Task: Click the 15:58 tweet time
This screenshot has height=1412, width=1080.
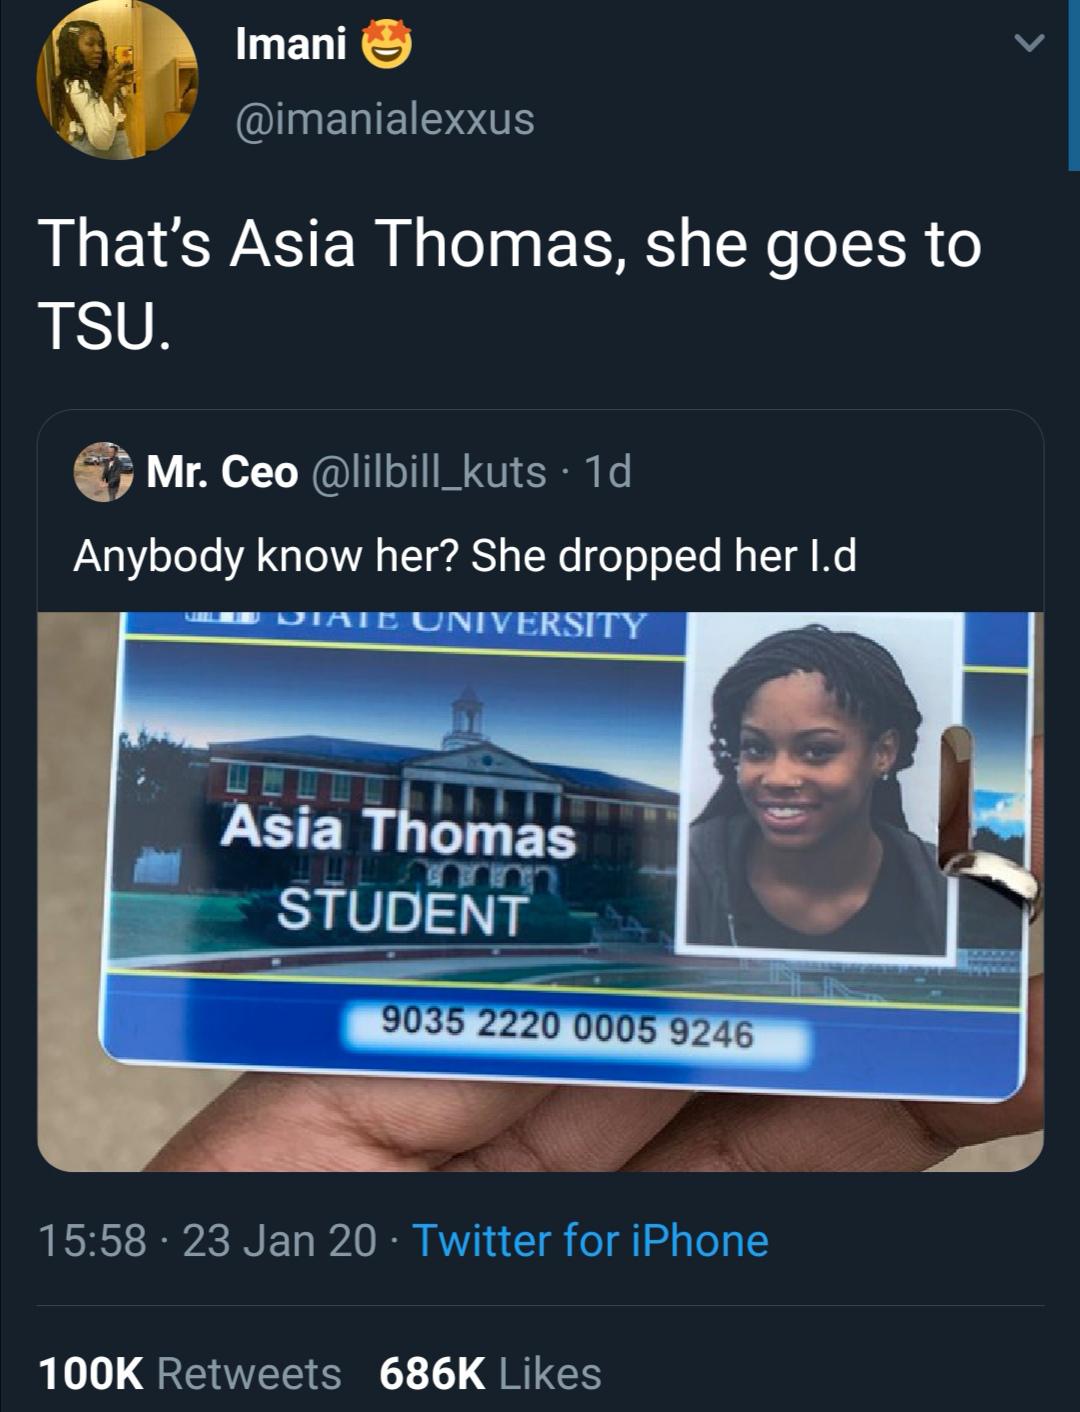Action: (92, 1241)
